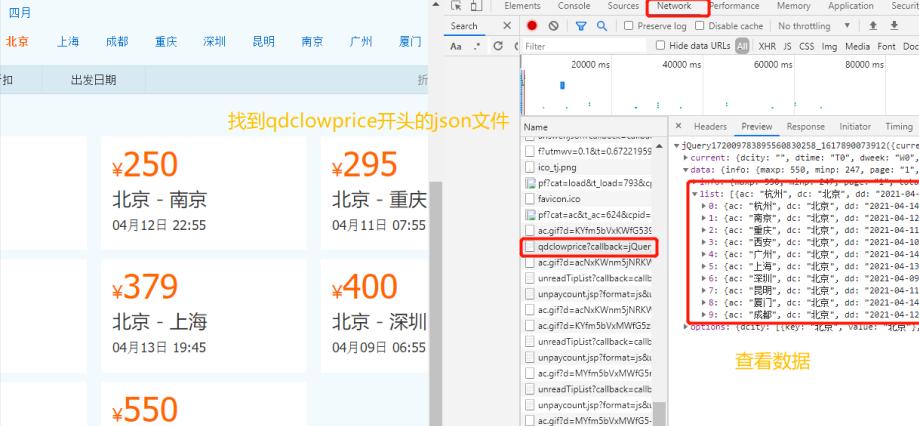Filter requests by XHR
Image resolution: width=919 pixels, height=426 pixels.
point(767,46)
